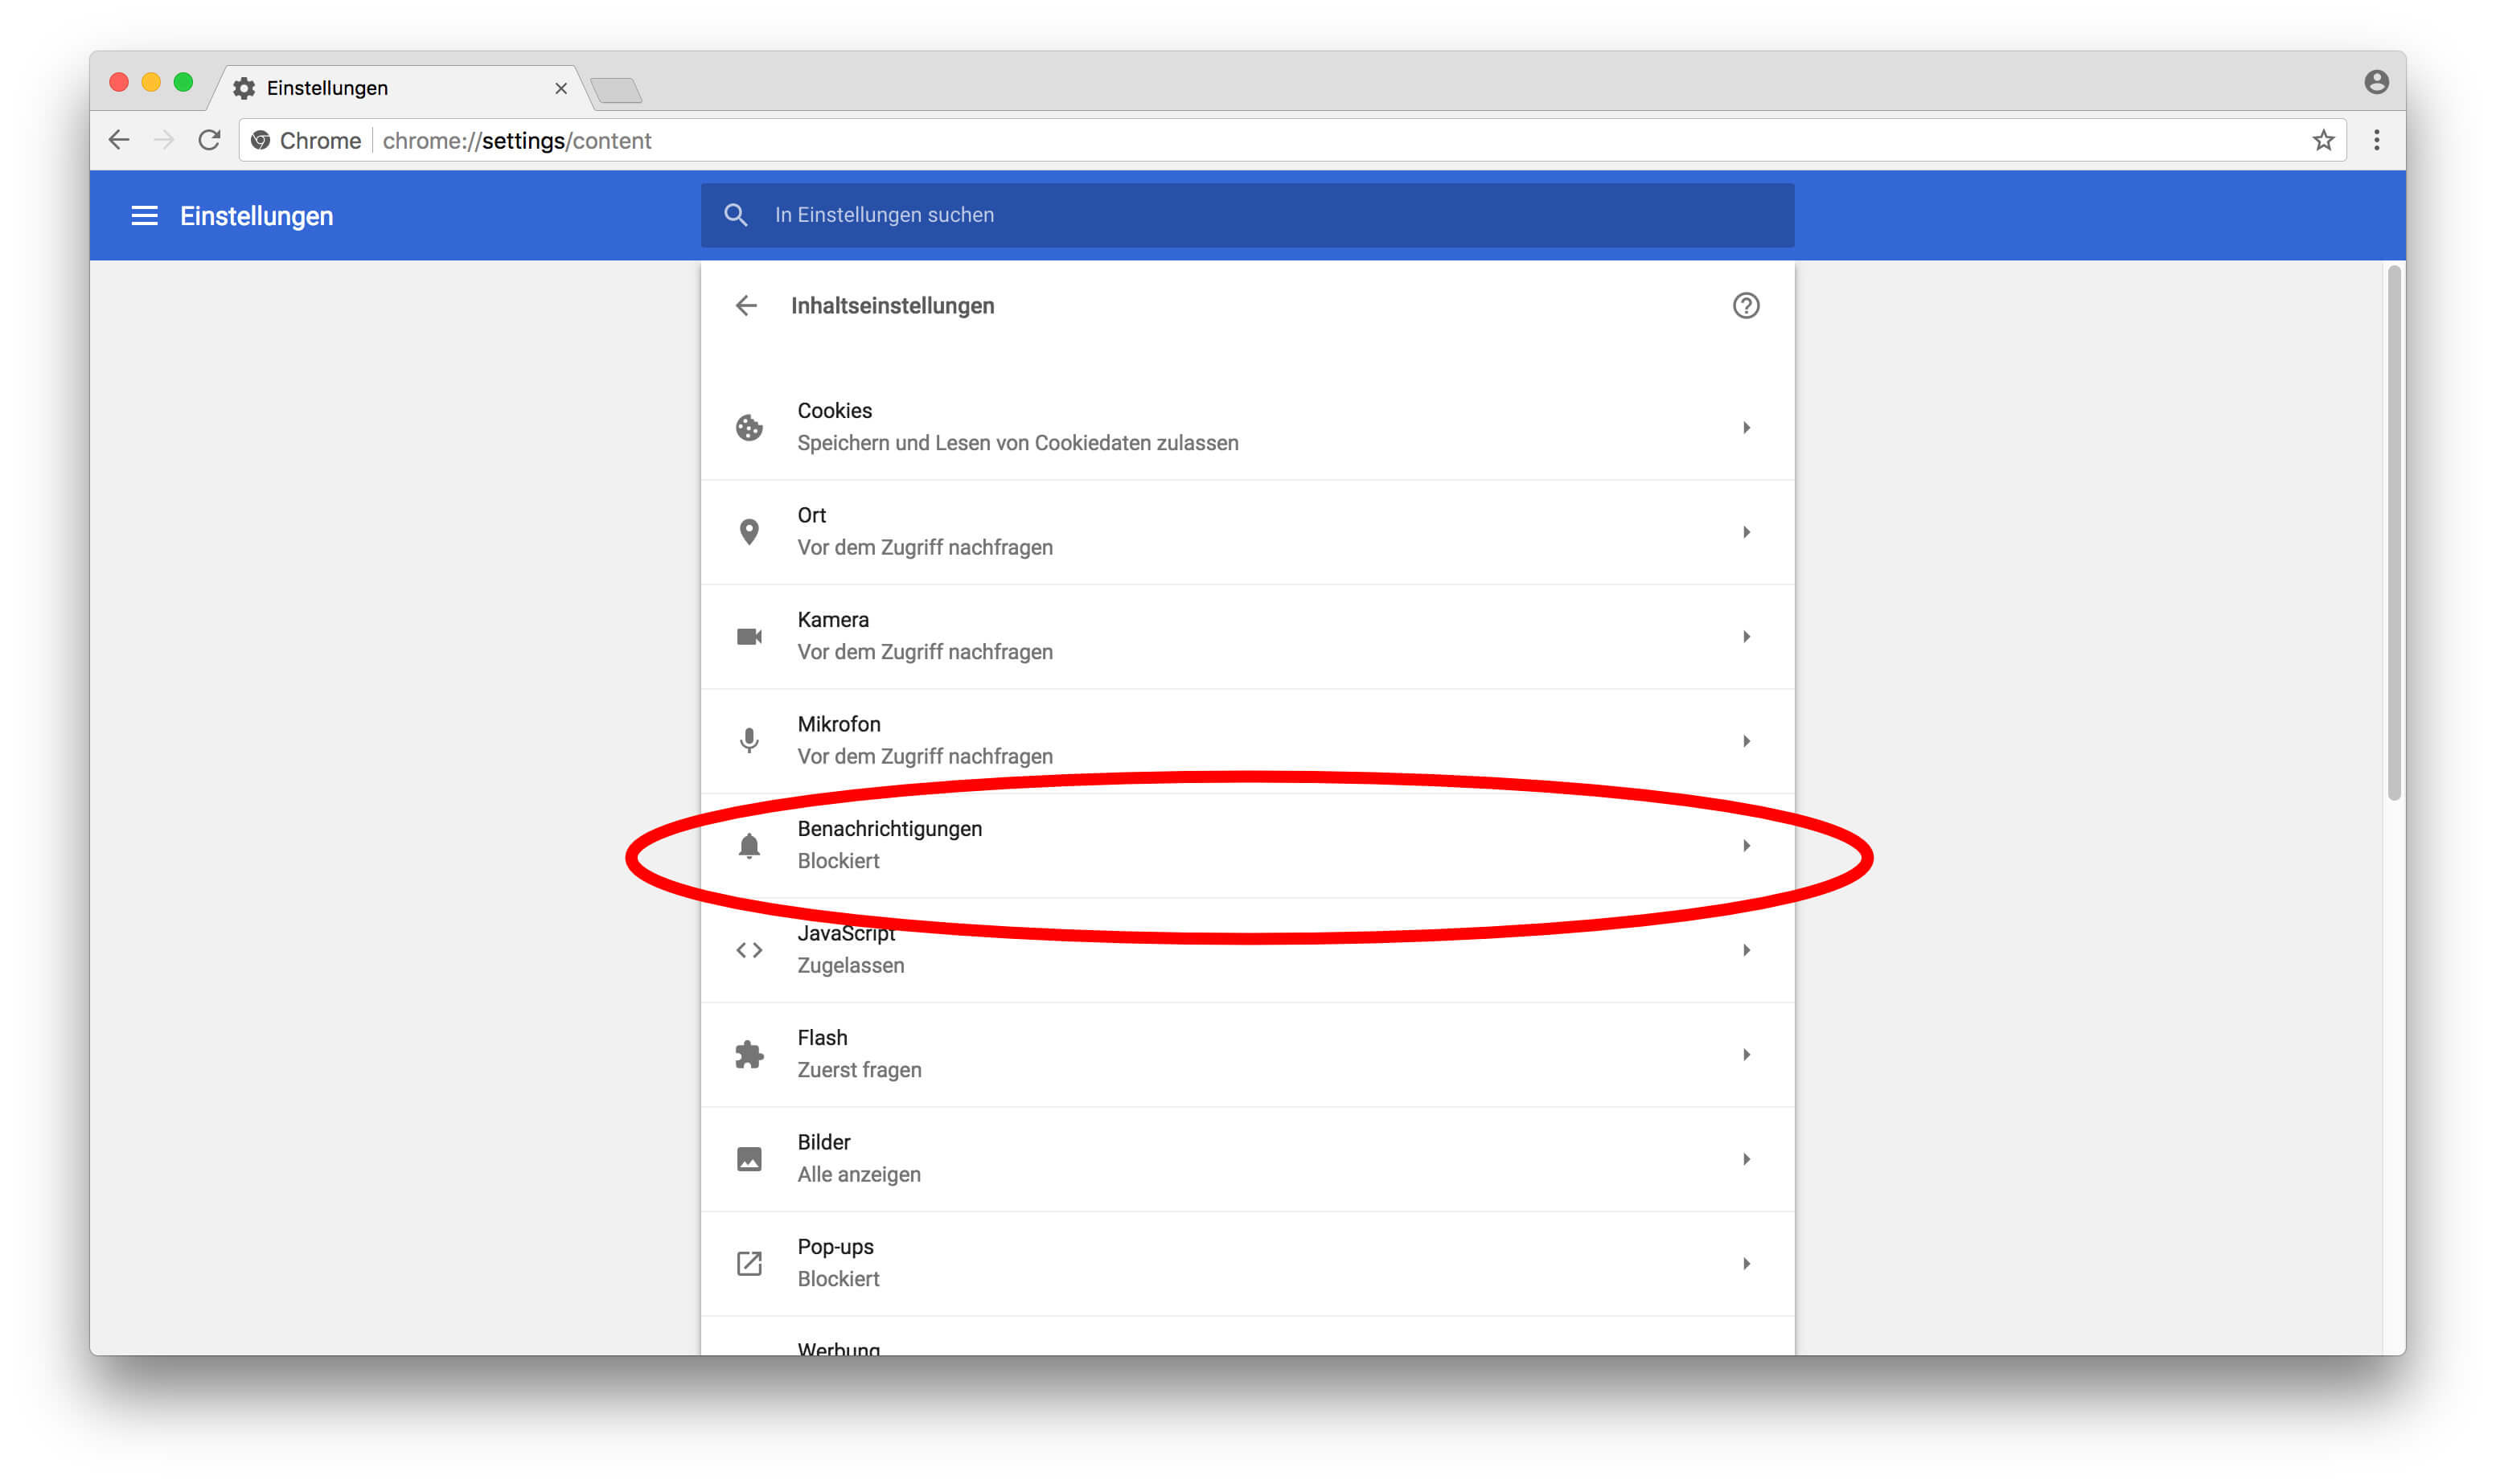Reload the page with the refresh icon
This screenshot has height=1484, width=2496.
pyautogui.click(x=209, y=141)
